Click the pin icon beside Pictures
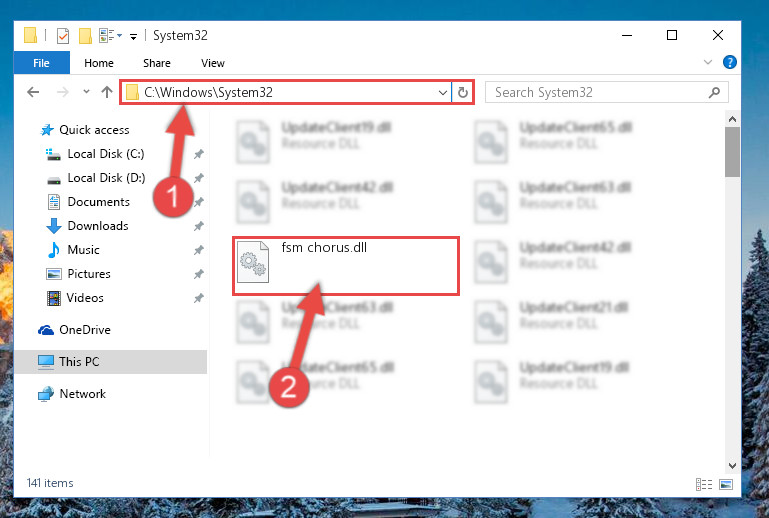Image resolution: width=769 pixels, height=518 pixels. point(198,274)
